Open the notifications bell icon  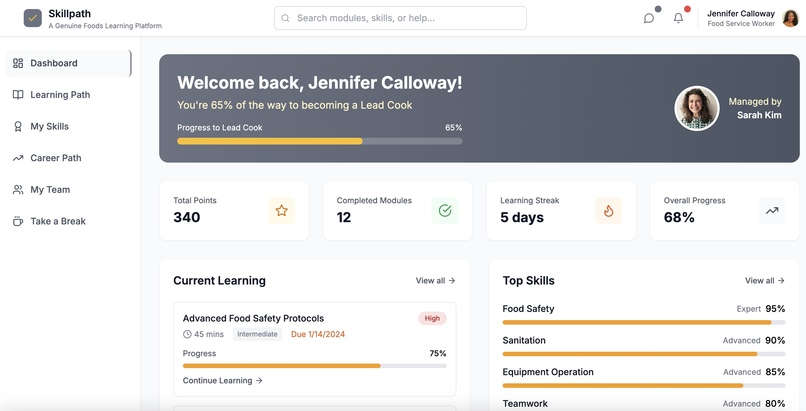coord(679,18)
